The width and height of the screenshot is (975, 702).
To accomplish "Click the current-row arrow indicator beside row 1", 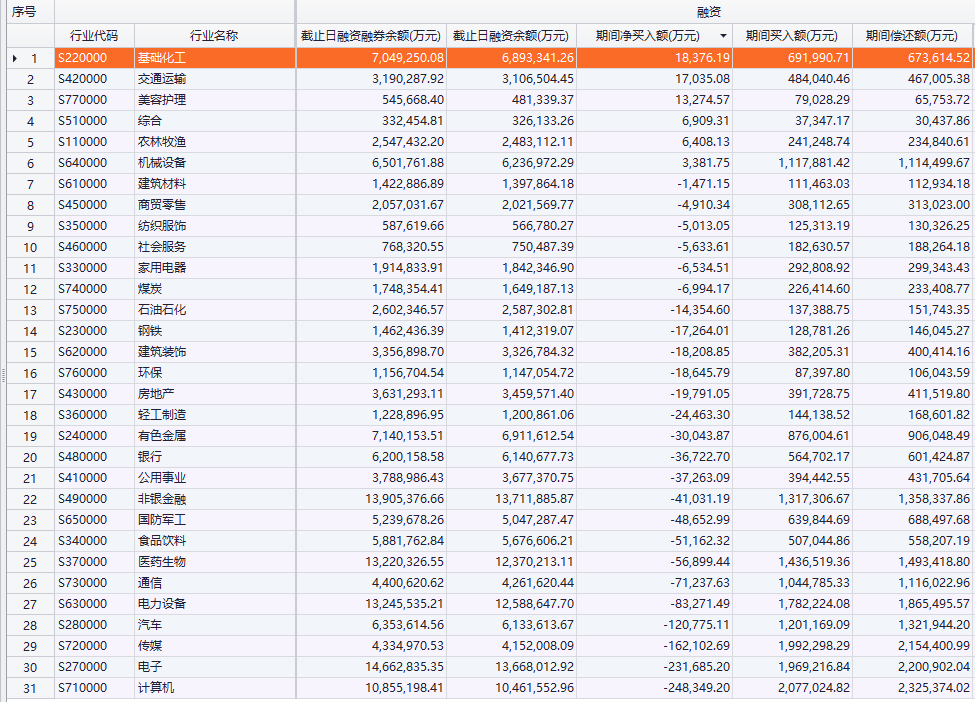I will [x=14, y=59].
